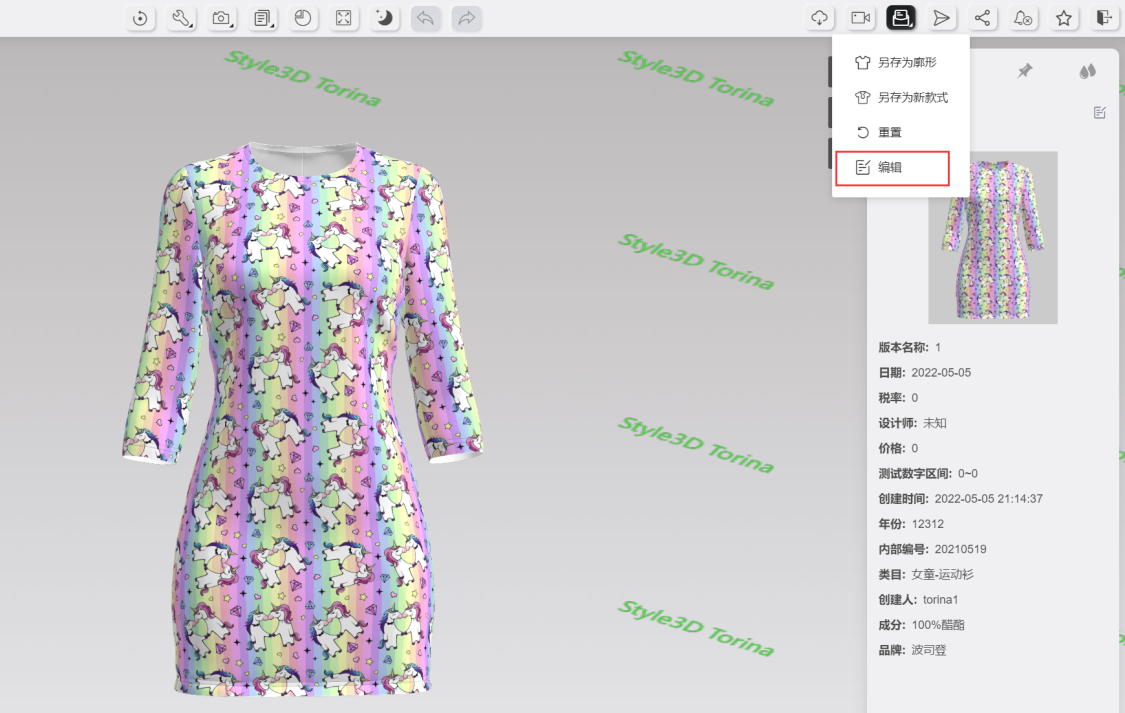Click the exit door icon
This screenshot has height=713, width=1125.
pyautogui.click(x=1104, y=18)
